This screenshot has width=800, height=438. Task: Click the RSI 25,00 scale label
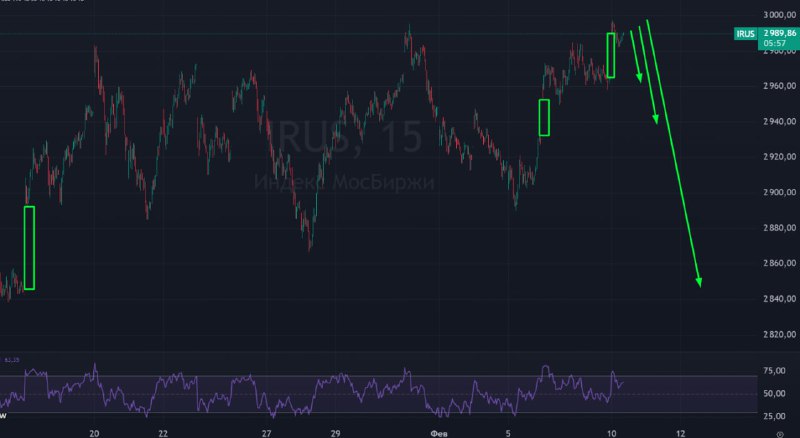click(774, 416)
